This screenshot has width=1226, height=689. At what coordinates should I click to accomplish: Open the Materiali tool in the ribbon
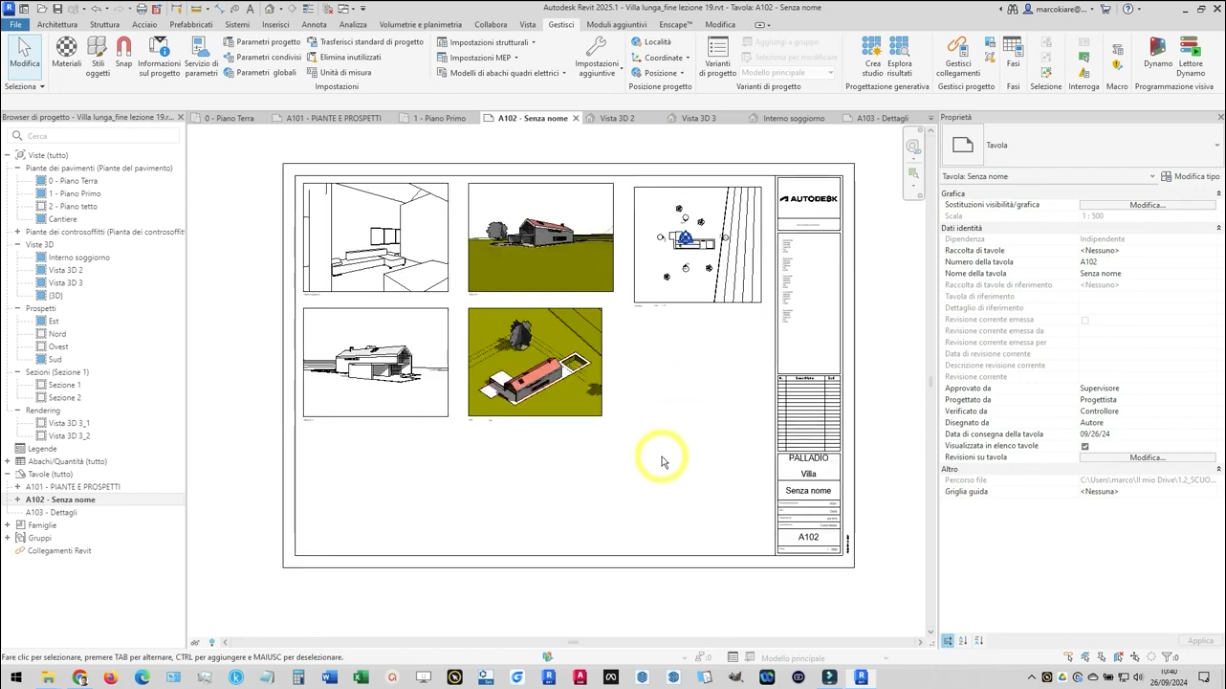point(66,51)
